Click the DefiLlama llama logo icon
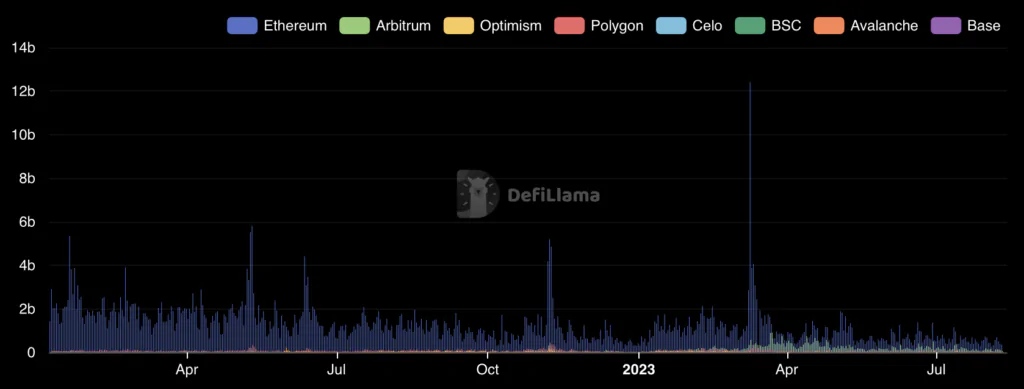Image resolution: width=1024 pixels, height=389 pixels. click(x=477, y=194)
